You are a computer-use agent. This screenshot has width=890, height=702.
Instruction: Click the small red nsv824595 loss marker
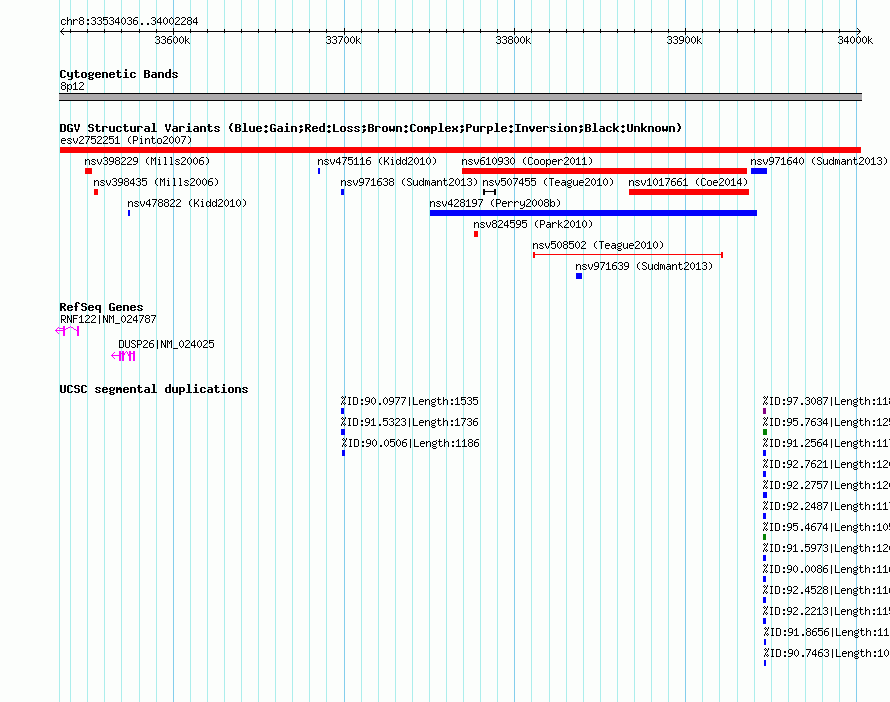pyautogui.click(x=476, y=234)
